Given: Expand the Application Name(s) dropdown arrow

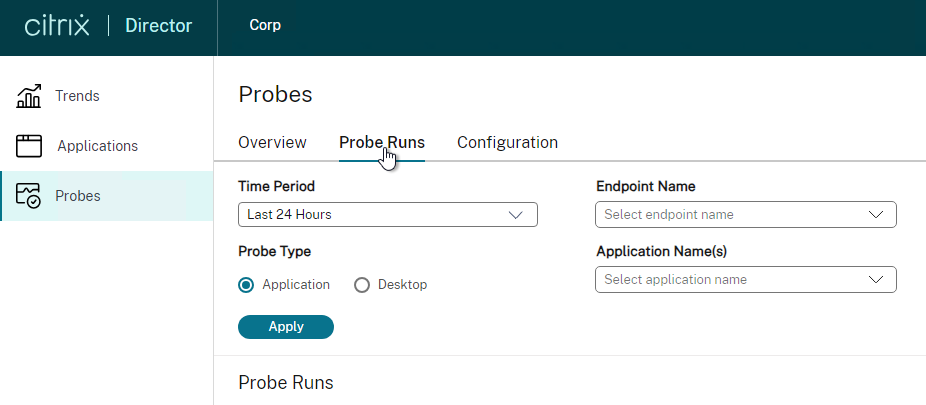Looking at the screenshot, I should click(x=876, y=279).
